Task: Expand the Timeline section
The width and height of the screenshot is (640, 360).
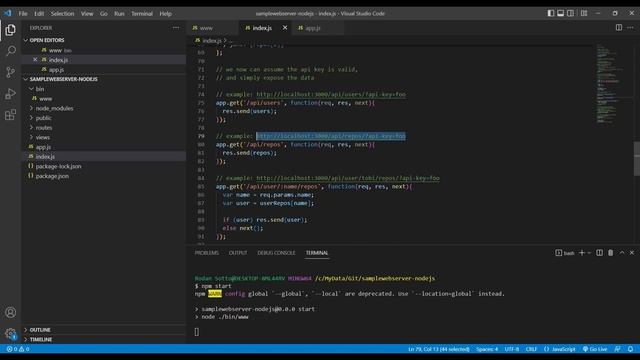Action: click(104, 339)
